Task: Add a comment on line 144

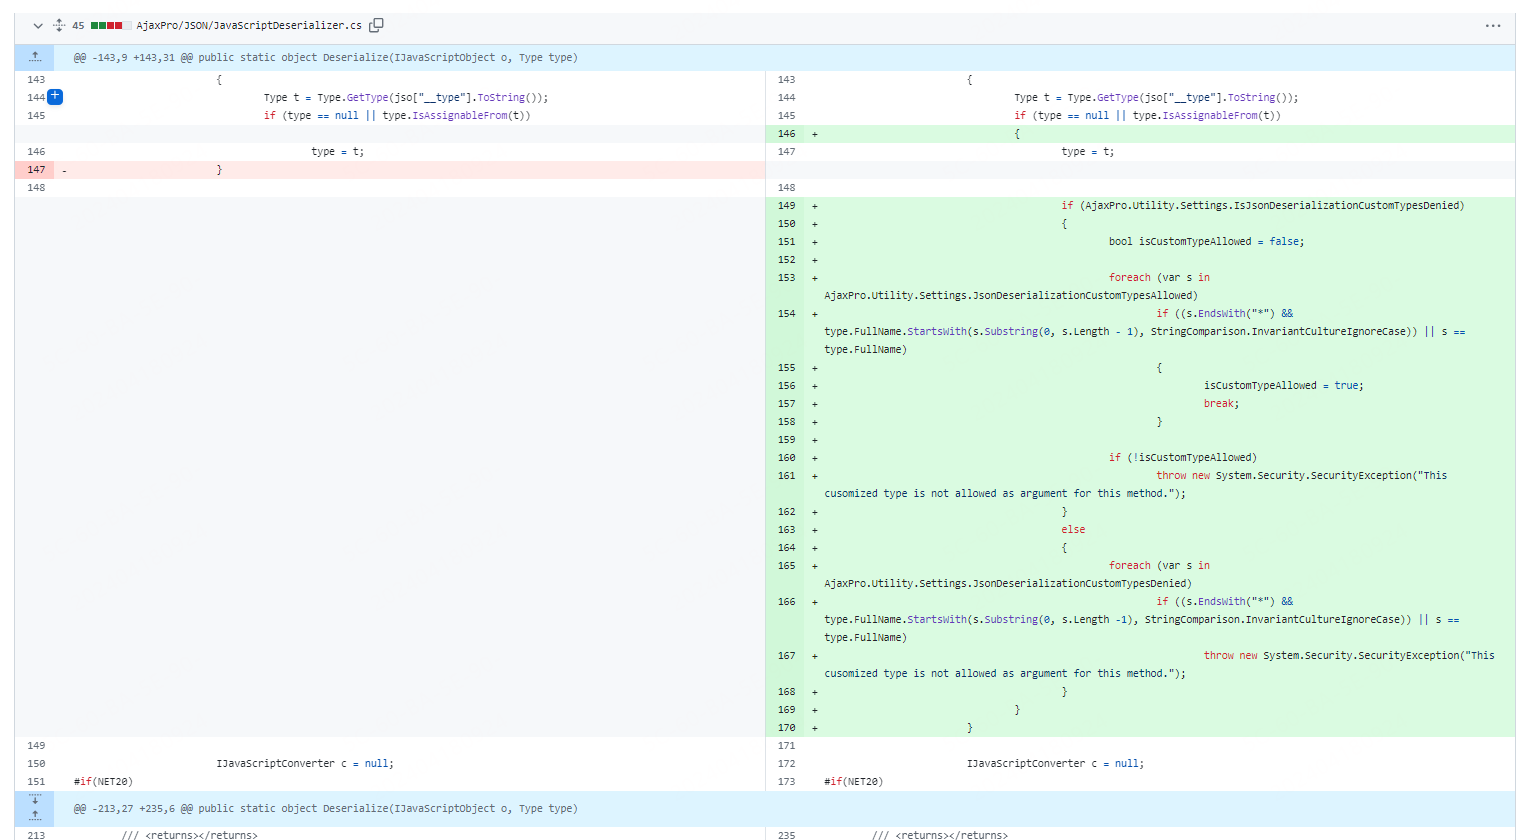Action: (55, 97)
